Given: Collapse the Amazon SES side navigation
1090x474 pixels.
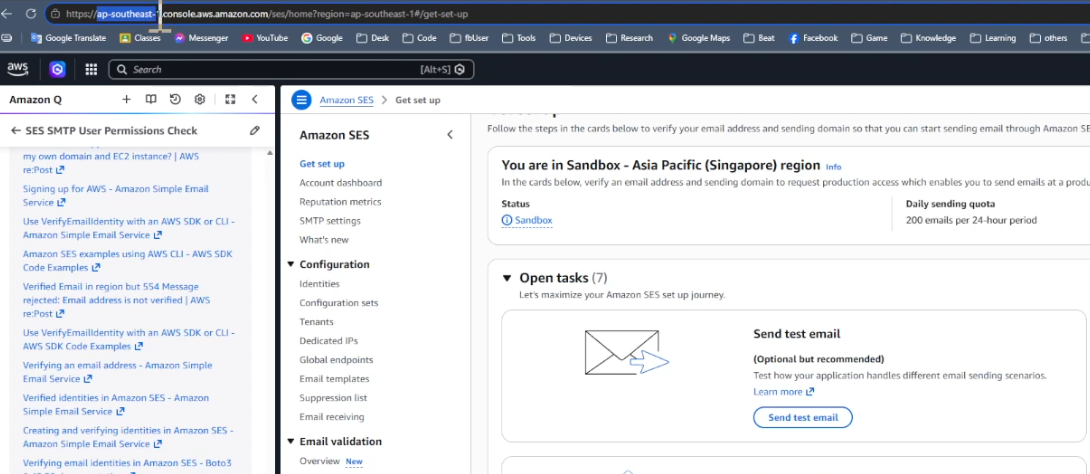Looking at the screenshot, I should 450,135.
